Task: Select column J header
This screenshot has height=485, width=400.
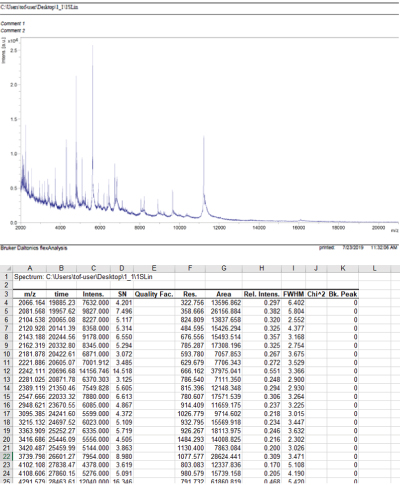Action: click(x=316, y=269)
